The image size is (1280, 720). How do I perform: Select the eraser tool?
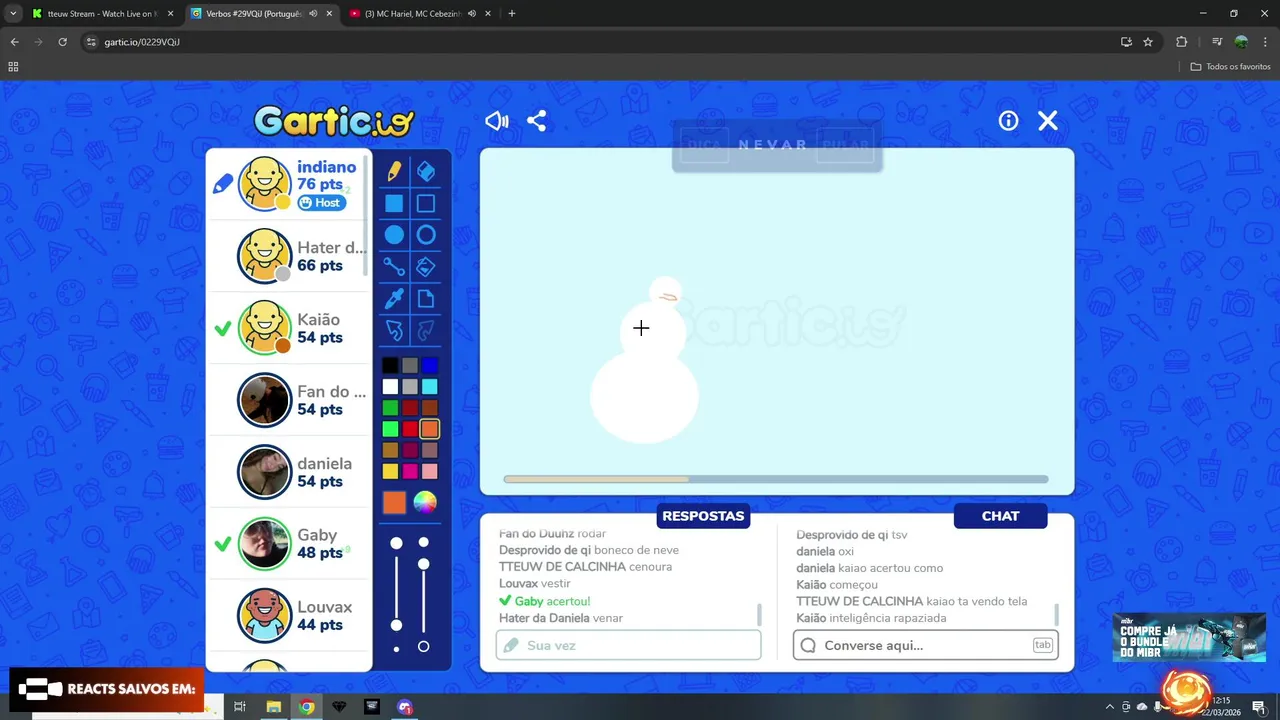[x=426, y=171]
